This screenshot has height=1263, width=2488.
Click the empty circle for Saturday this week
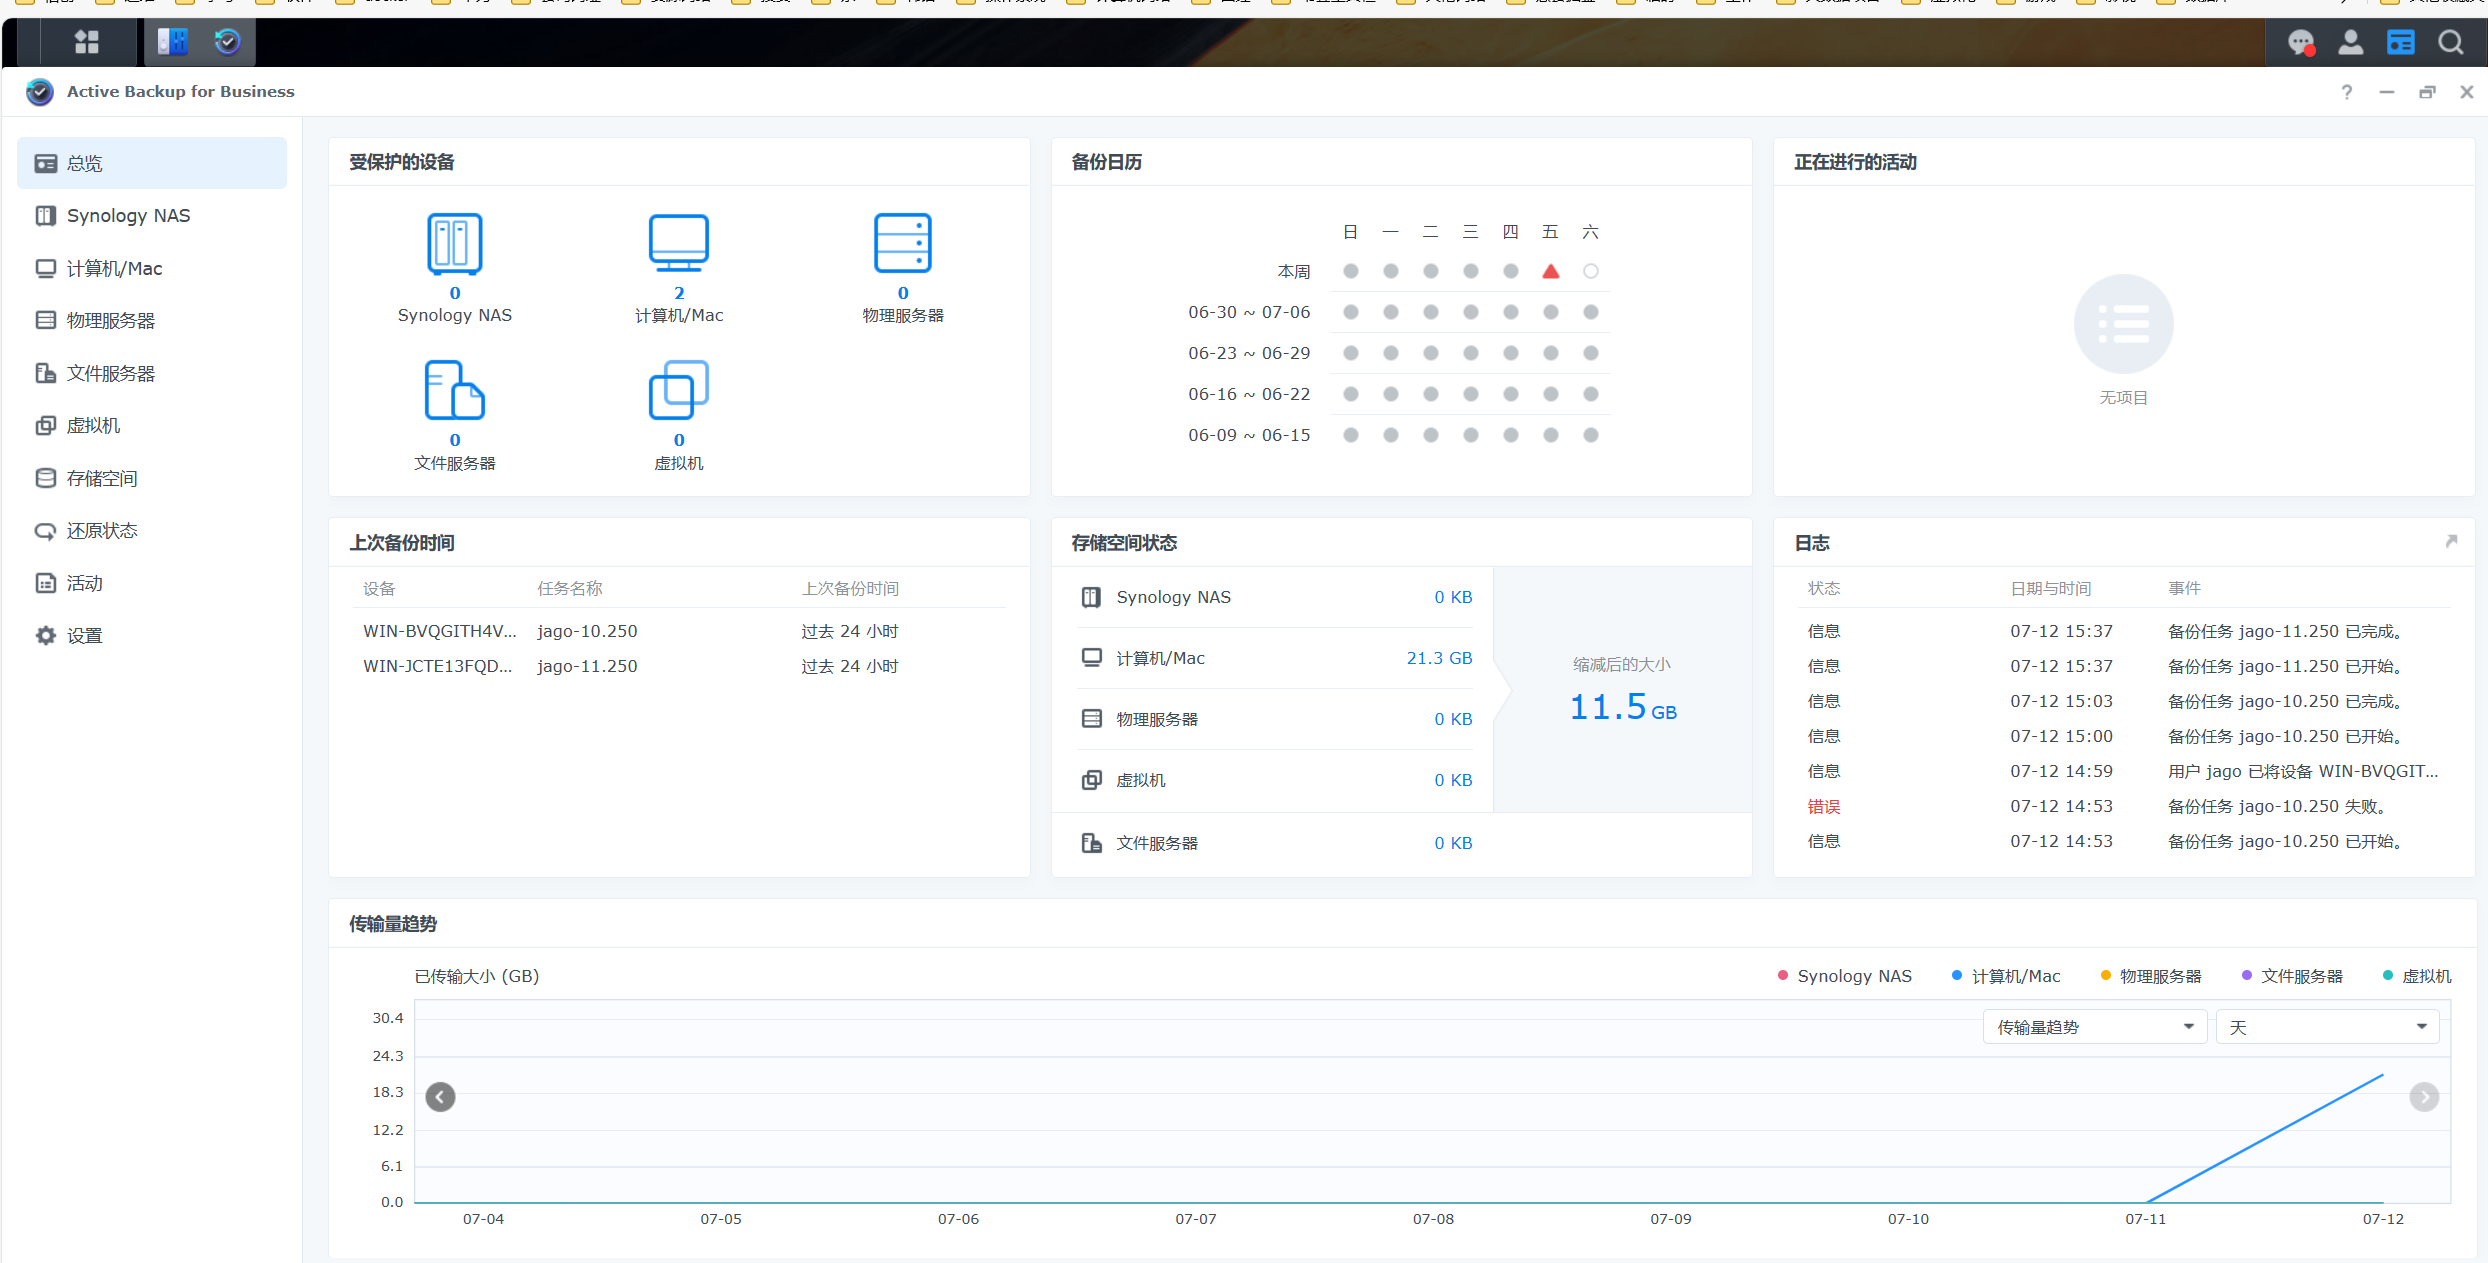point(1591,271)
